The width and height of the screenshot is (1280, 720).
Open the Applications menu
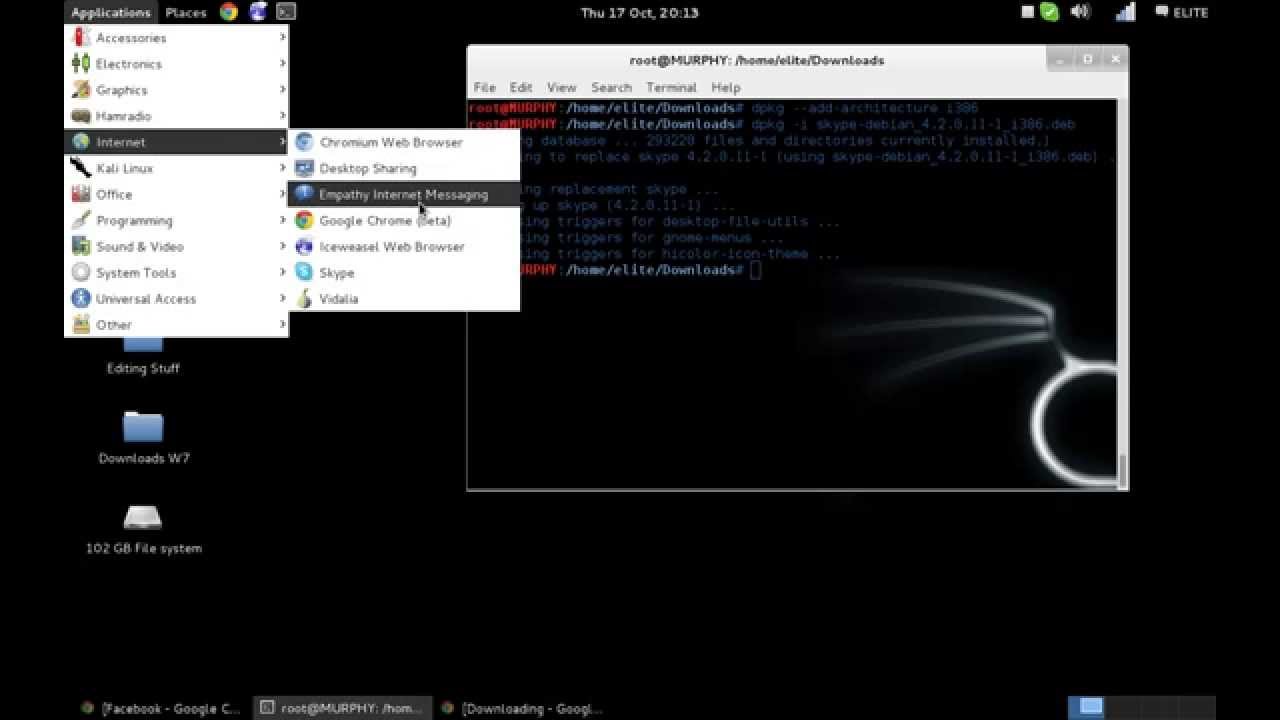[110, 12]
